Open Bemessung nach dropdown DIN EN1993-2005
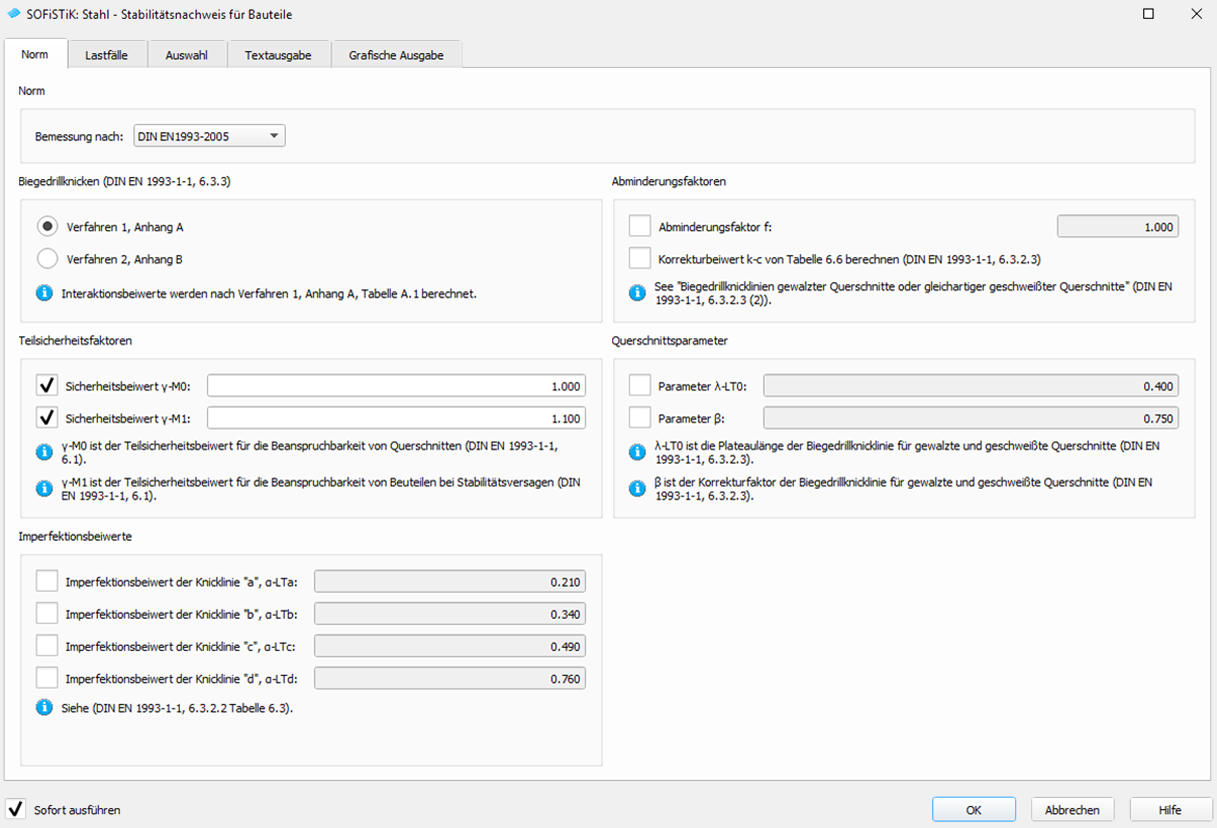Viewport: 1217px width, 828px height. tap(210, 136)
